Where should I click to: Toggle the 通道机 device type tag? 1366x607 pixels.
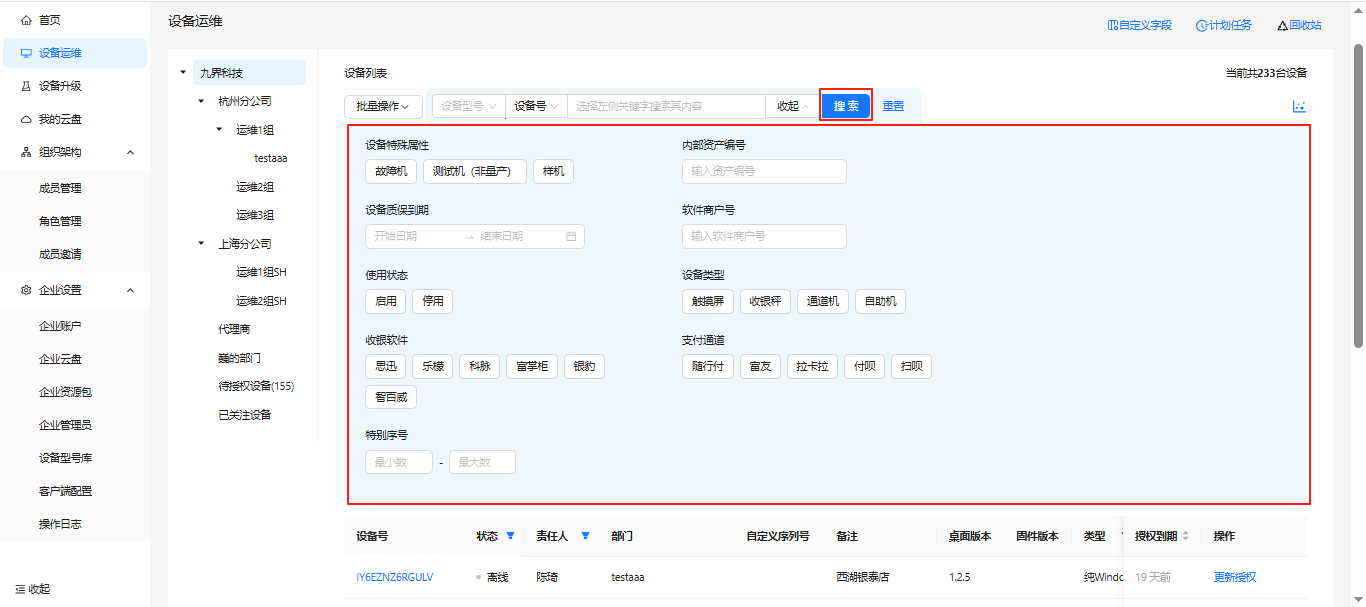pyautogui.click(x=823, y=301)
